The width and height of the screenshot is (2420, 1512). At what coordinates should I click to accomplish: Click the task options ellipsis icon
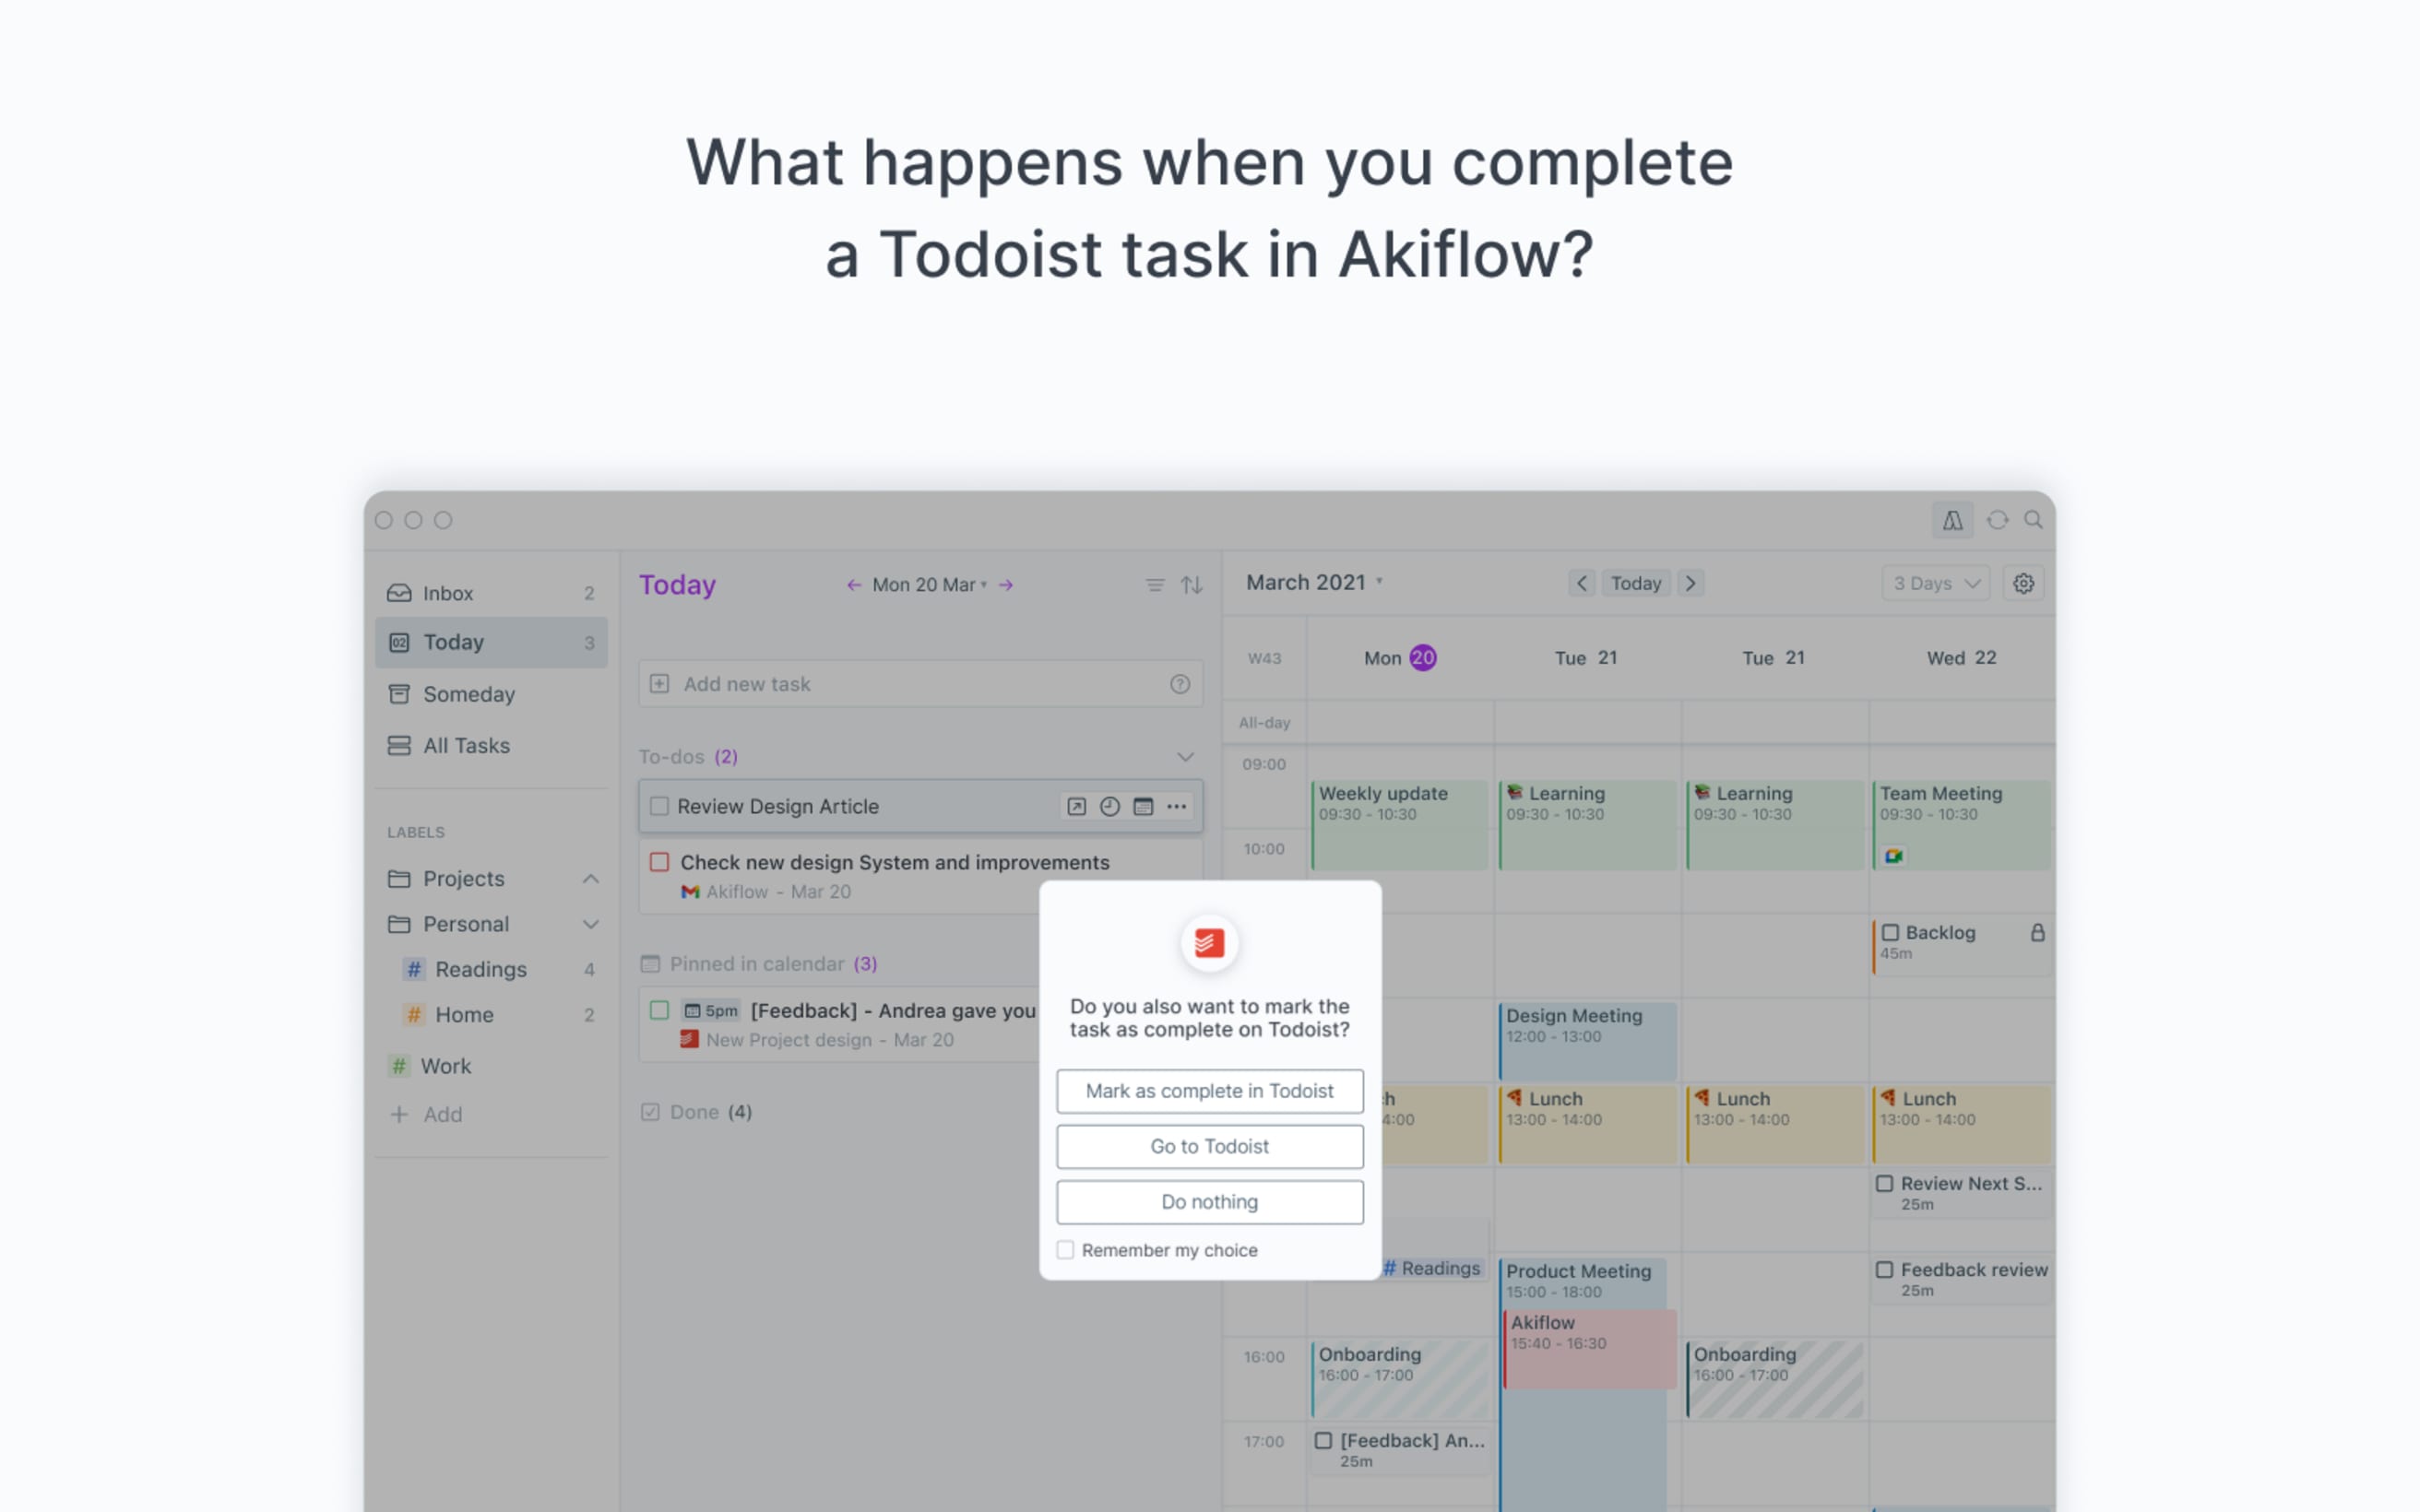[1178, 807]
